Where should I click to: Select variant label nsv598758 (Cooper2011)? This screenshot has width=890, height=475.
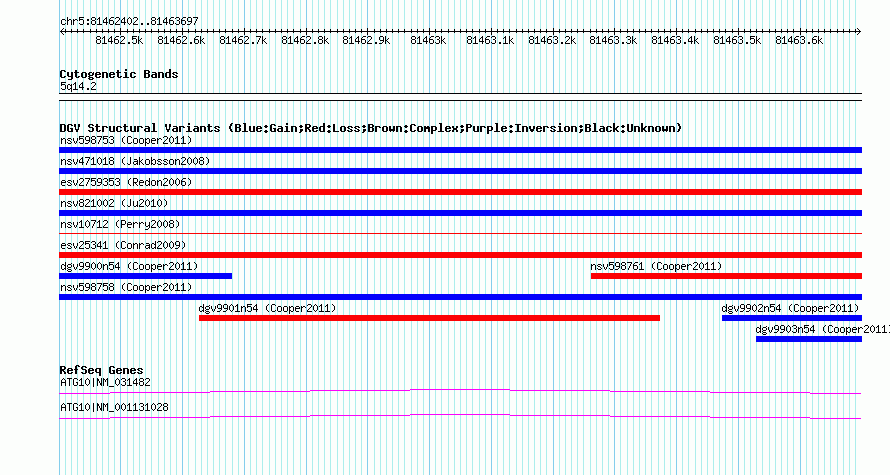(126, 287)
